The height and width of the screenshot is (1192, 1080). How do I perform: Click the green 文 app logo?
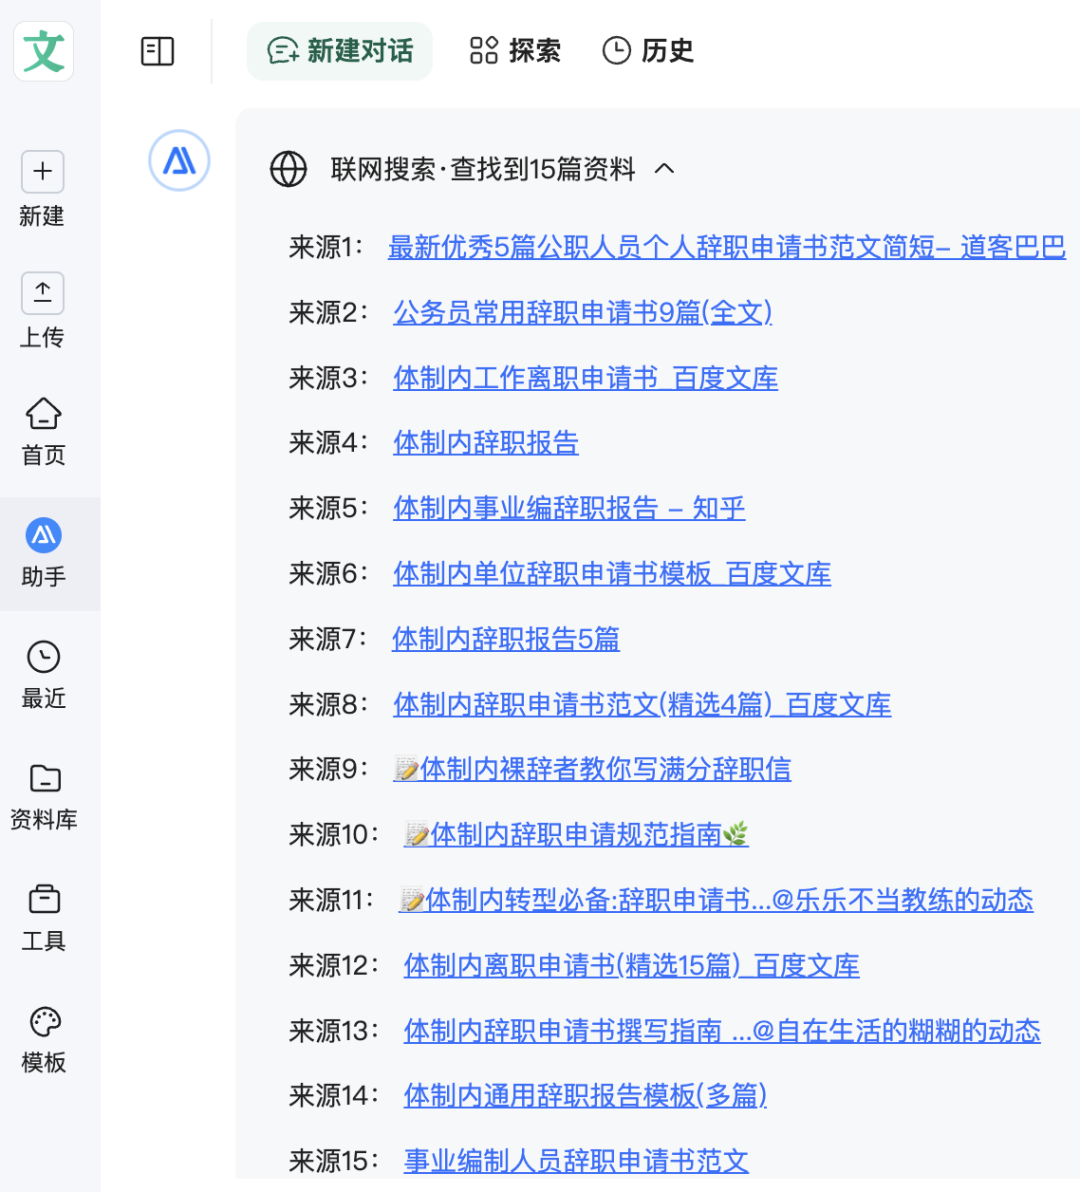coord(43,52)
